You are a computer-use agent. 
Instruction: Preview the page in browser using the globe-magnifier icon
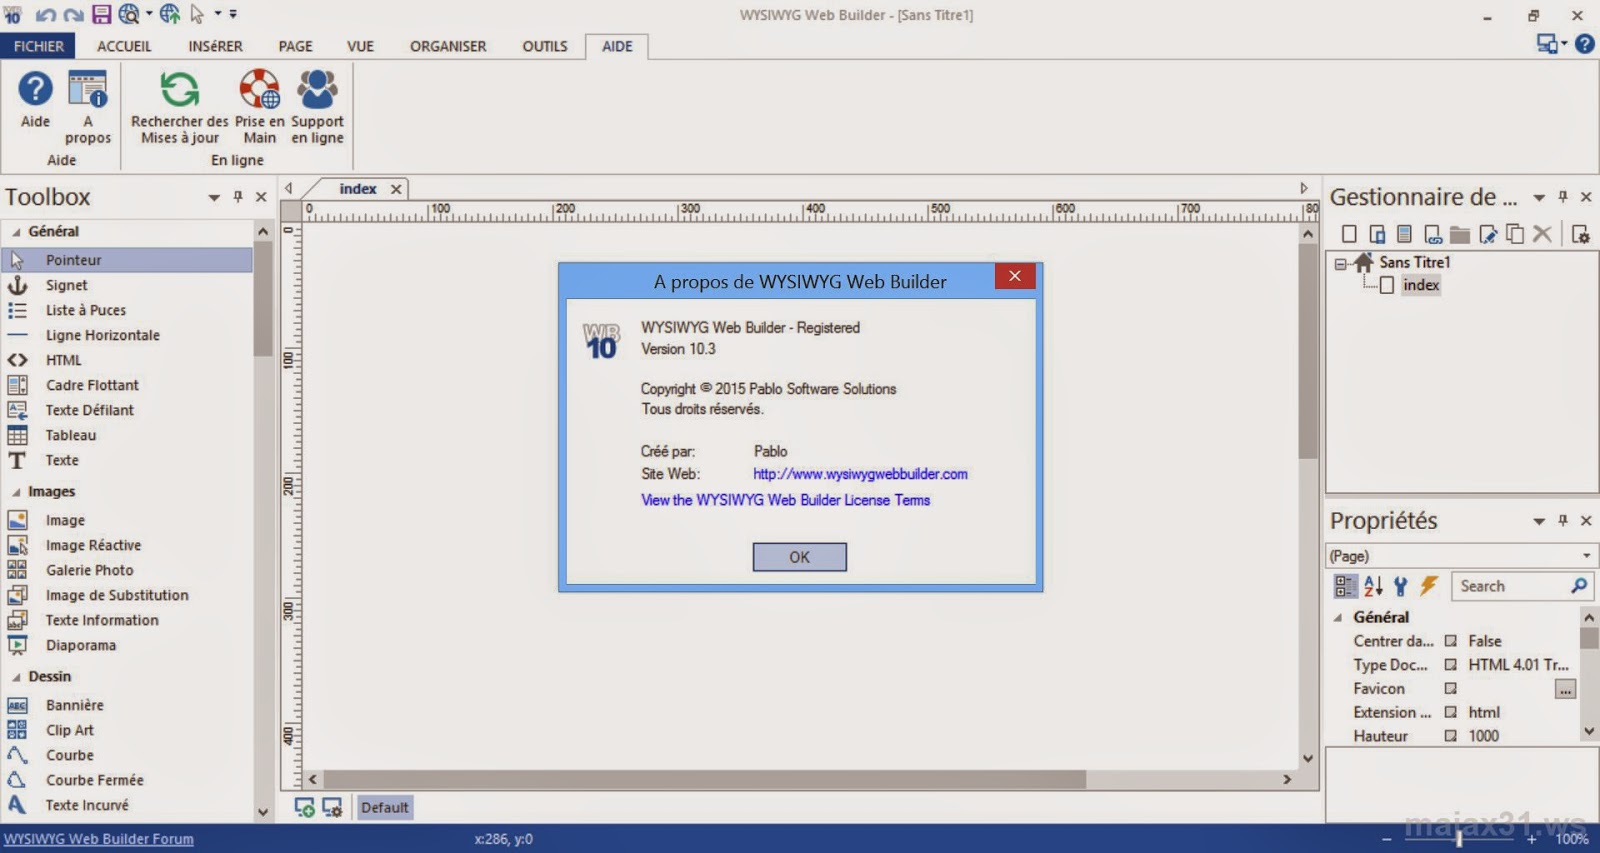129,14
